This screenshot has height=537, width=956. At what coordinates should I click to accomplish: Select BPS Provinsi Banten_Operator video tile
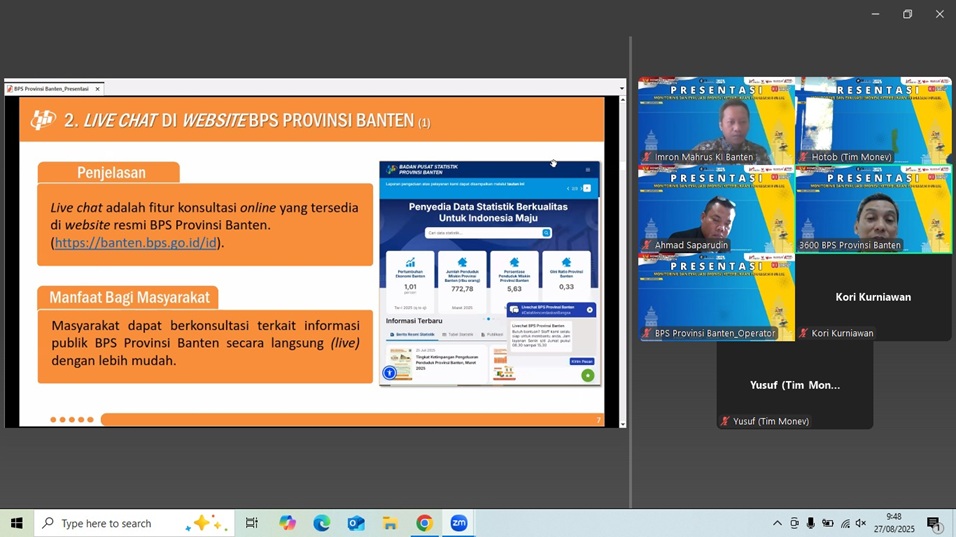click(x=716, y=297)
